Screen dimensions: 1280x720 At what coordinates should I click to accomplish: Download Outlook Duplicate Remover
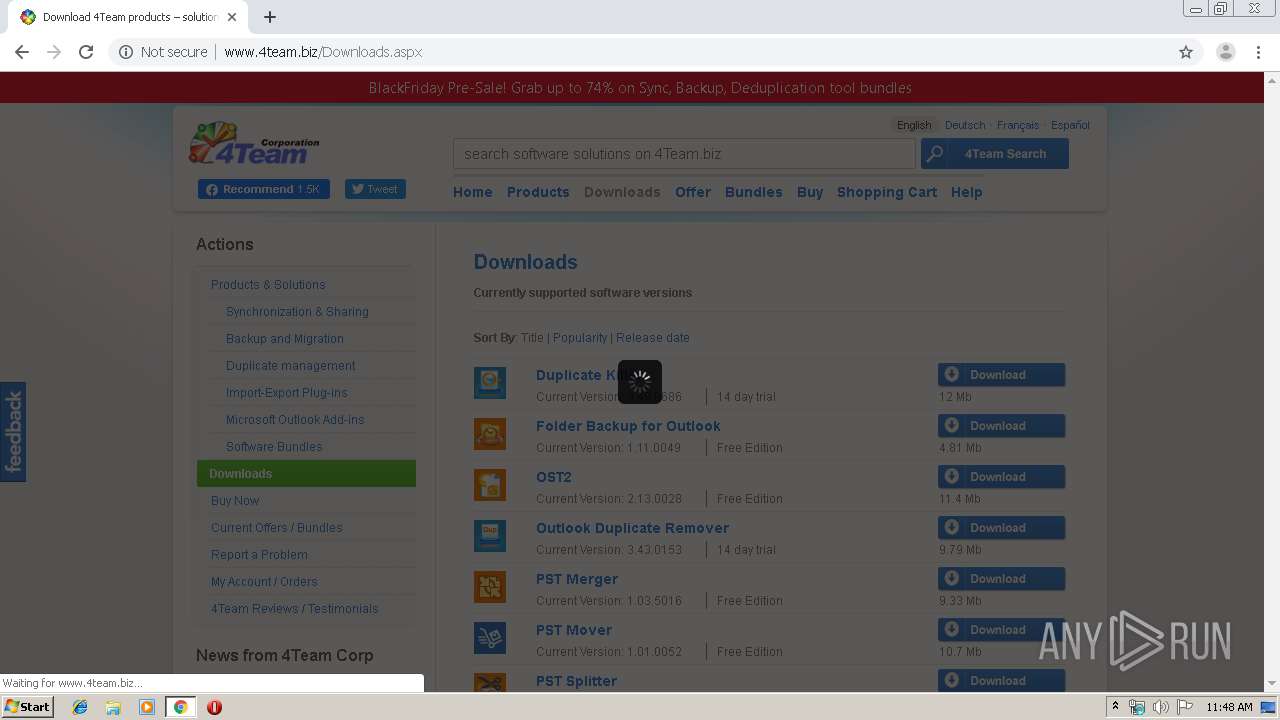1001,528
